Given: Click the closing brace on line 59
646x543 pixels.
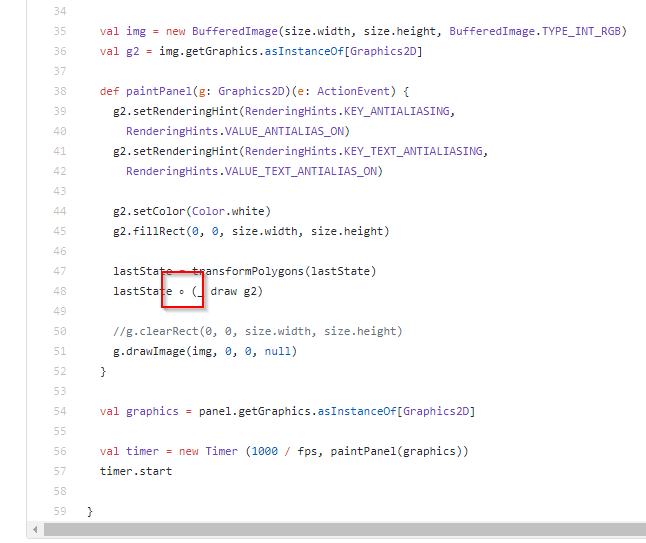Looking at the screenshot, I should coord(90,512).
